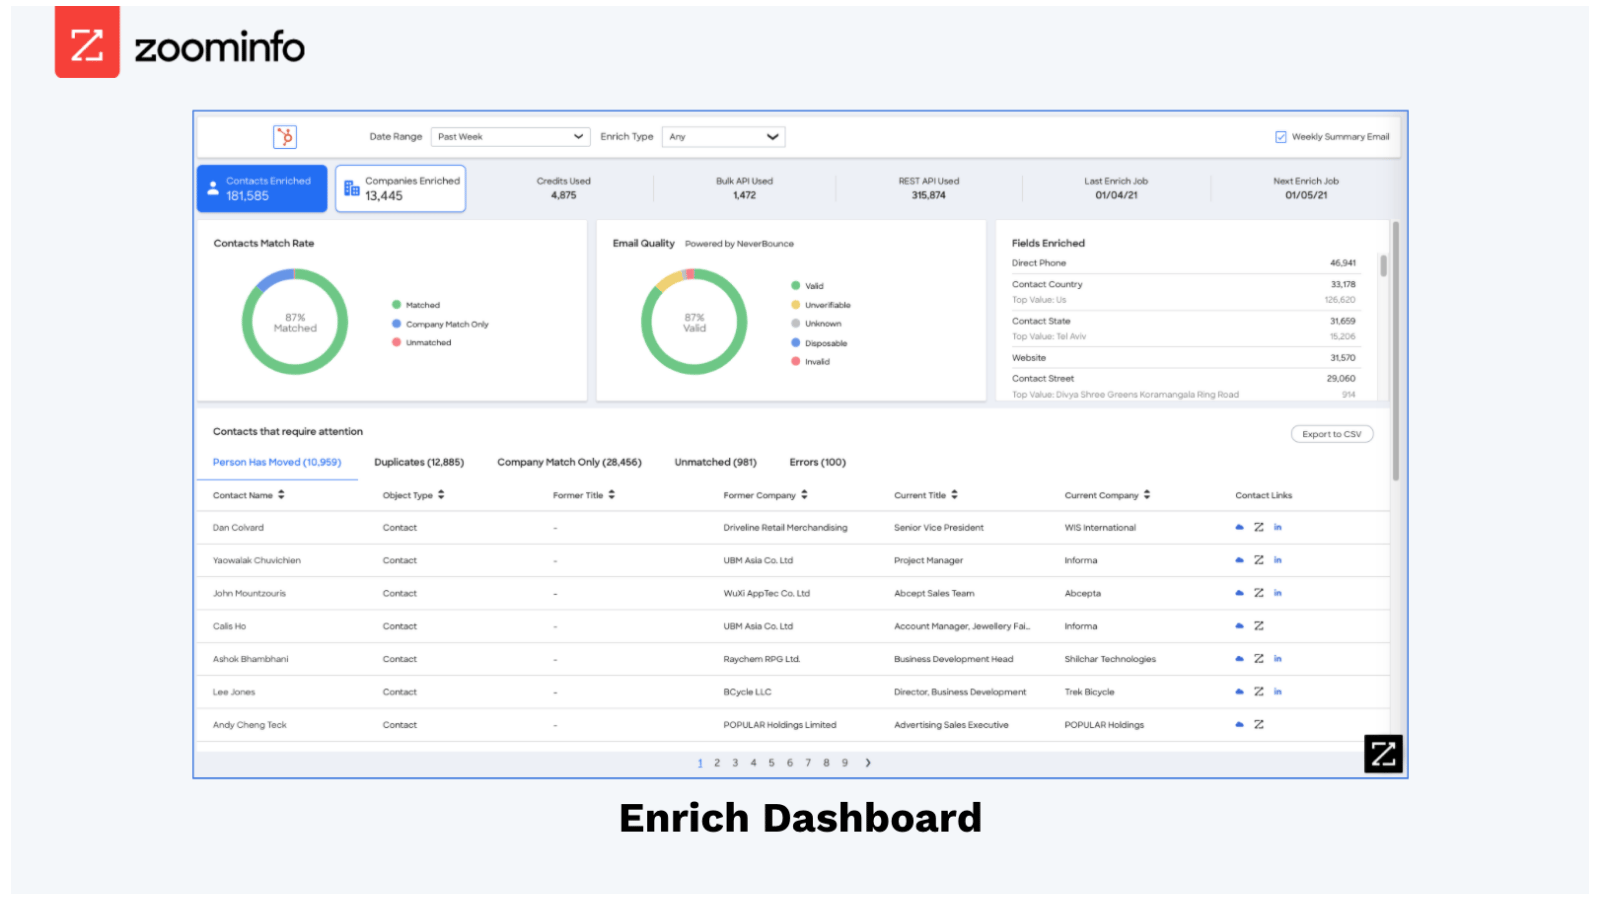Screen dimensions: 1600x900
Task: Click the black ZoomInfo chat widget icon
Action: pos(1383,754)
